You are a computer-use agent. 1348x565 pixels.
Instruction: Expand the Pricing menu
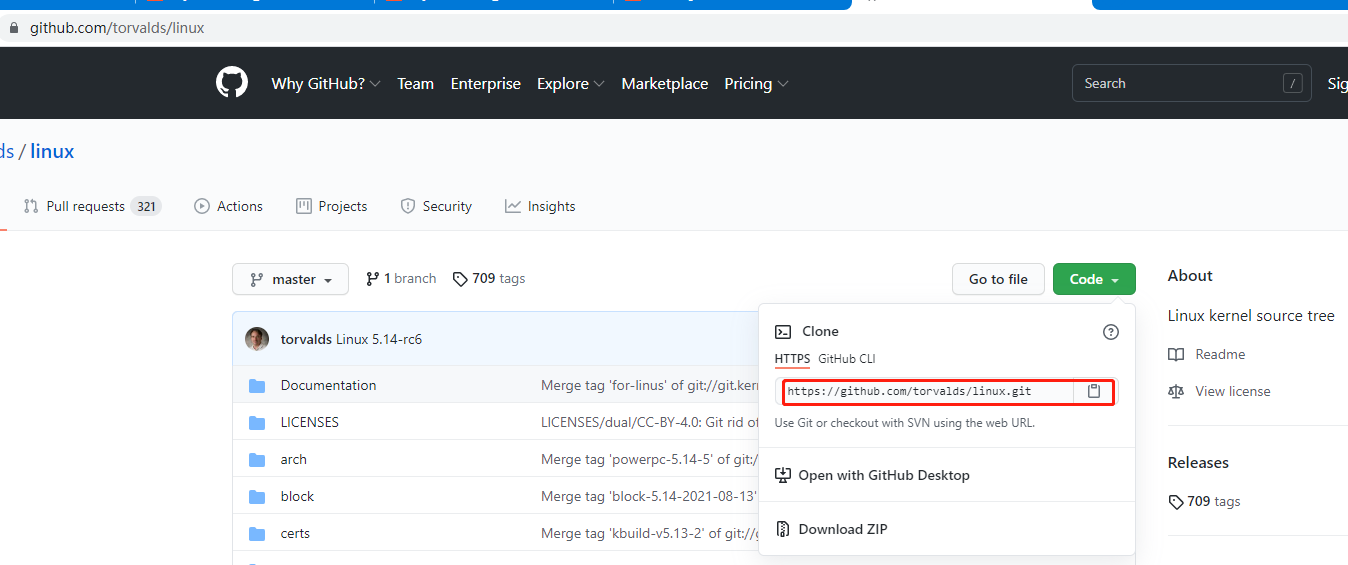point(756,84)
